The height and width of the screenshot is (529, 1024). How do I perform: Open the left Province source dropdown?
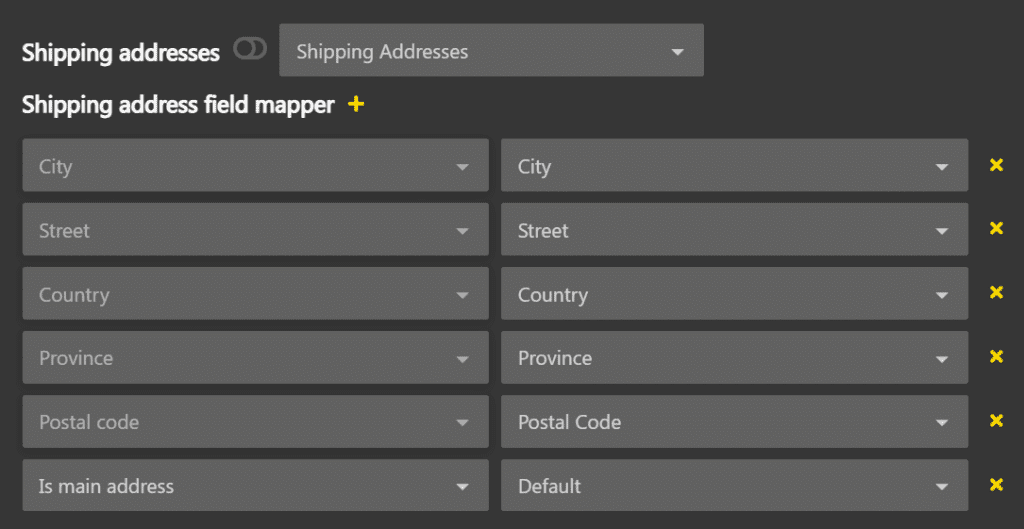coord(255,358)
